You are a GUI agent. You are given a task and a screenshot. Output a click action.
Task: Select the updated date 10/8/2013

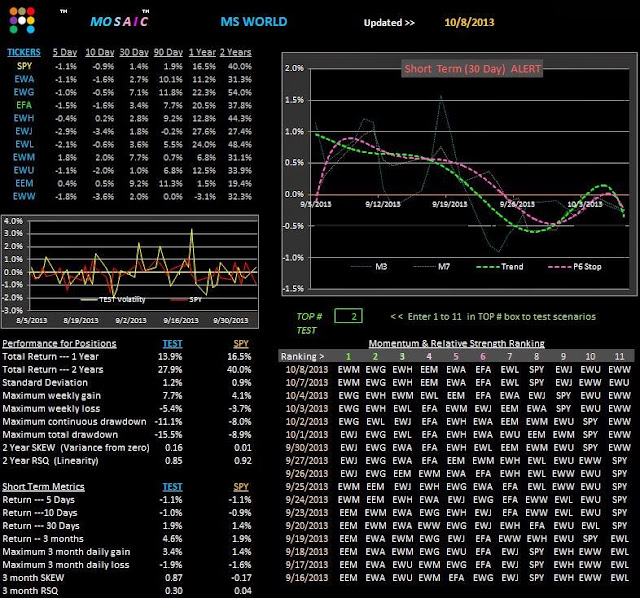coord(469,22)
